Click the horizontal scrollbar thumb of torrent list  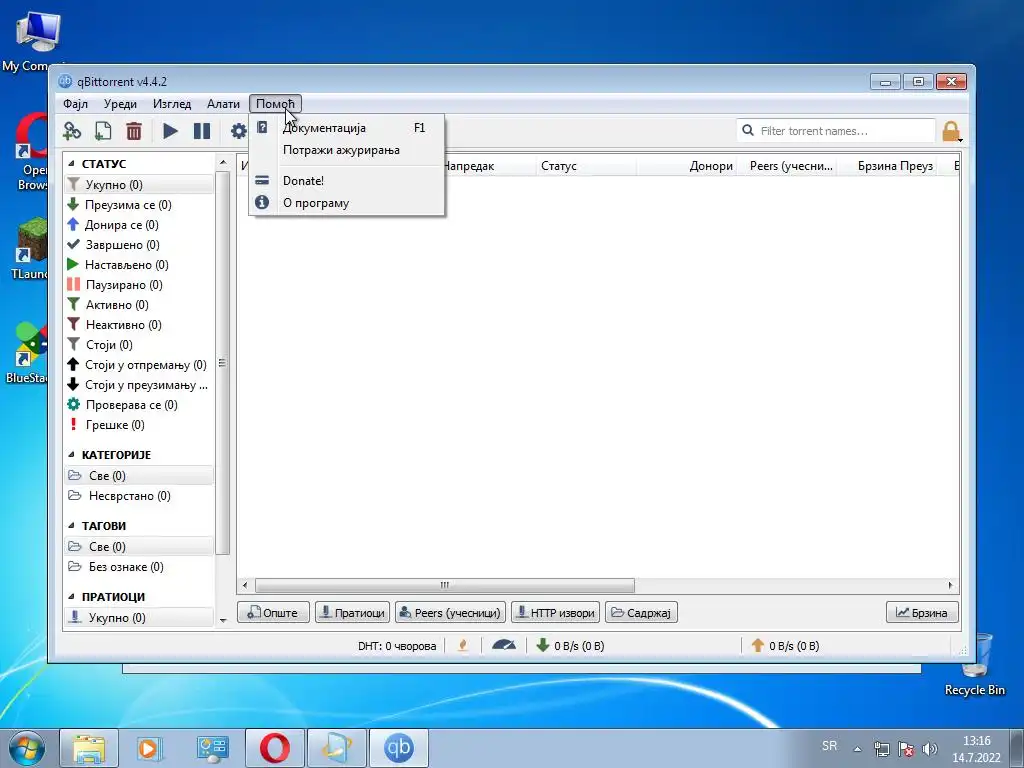[x=445, y=585]
